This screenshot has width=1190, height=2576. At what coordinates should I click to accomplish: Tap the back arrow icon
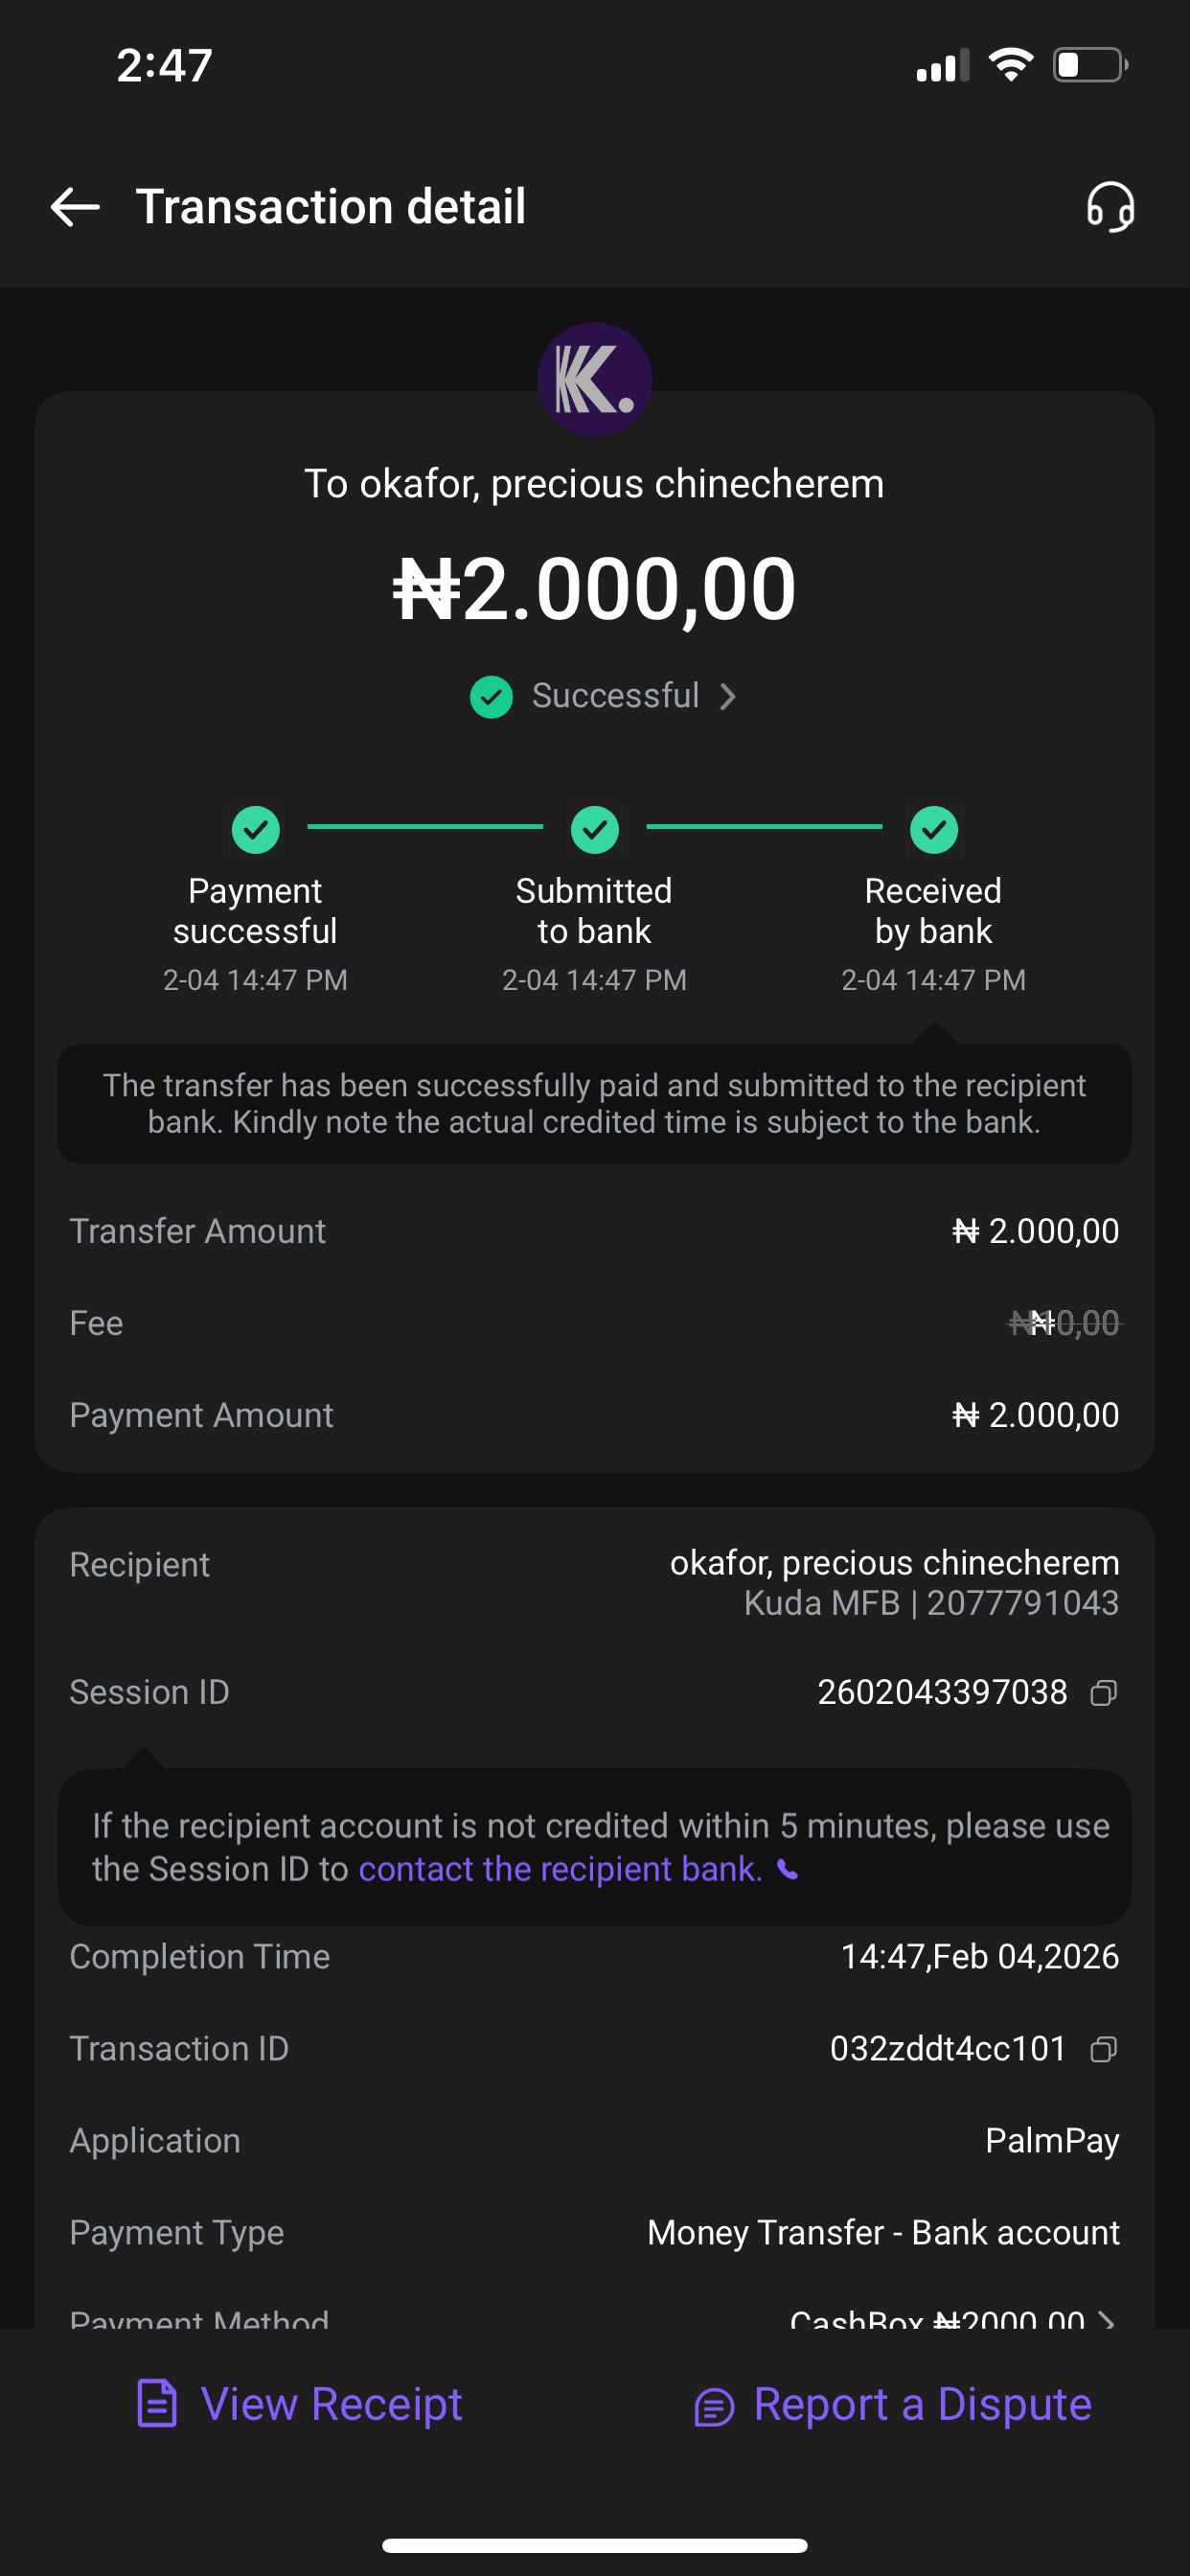click(75, 207)
